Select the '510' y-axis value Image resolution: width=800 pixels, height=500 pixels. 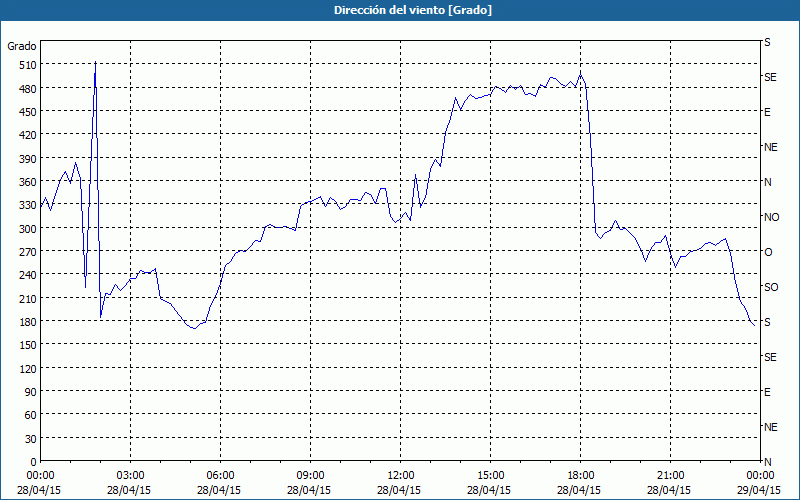[x=28, y=65]
